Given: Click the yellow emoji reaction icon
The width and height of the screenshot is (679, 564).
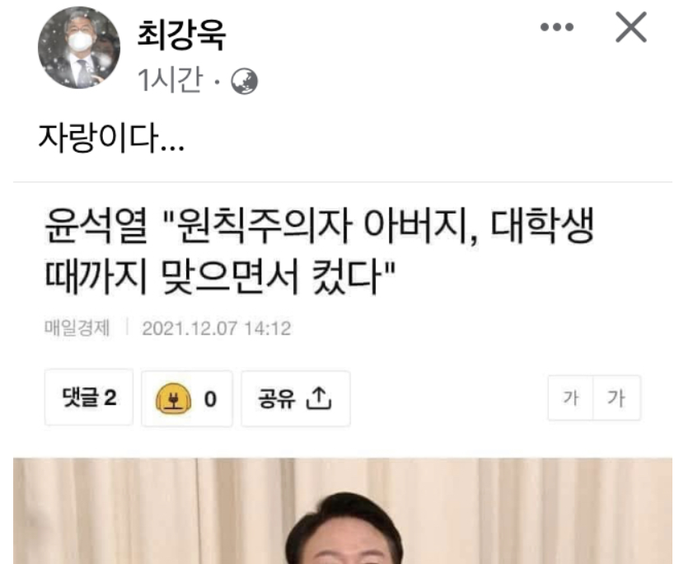Looking at the screenshot, I should click(173, 399).
